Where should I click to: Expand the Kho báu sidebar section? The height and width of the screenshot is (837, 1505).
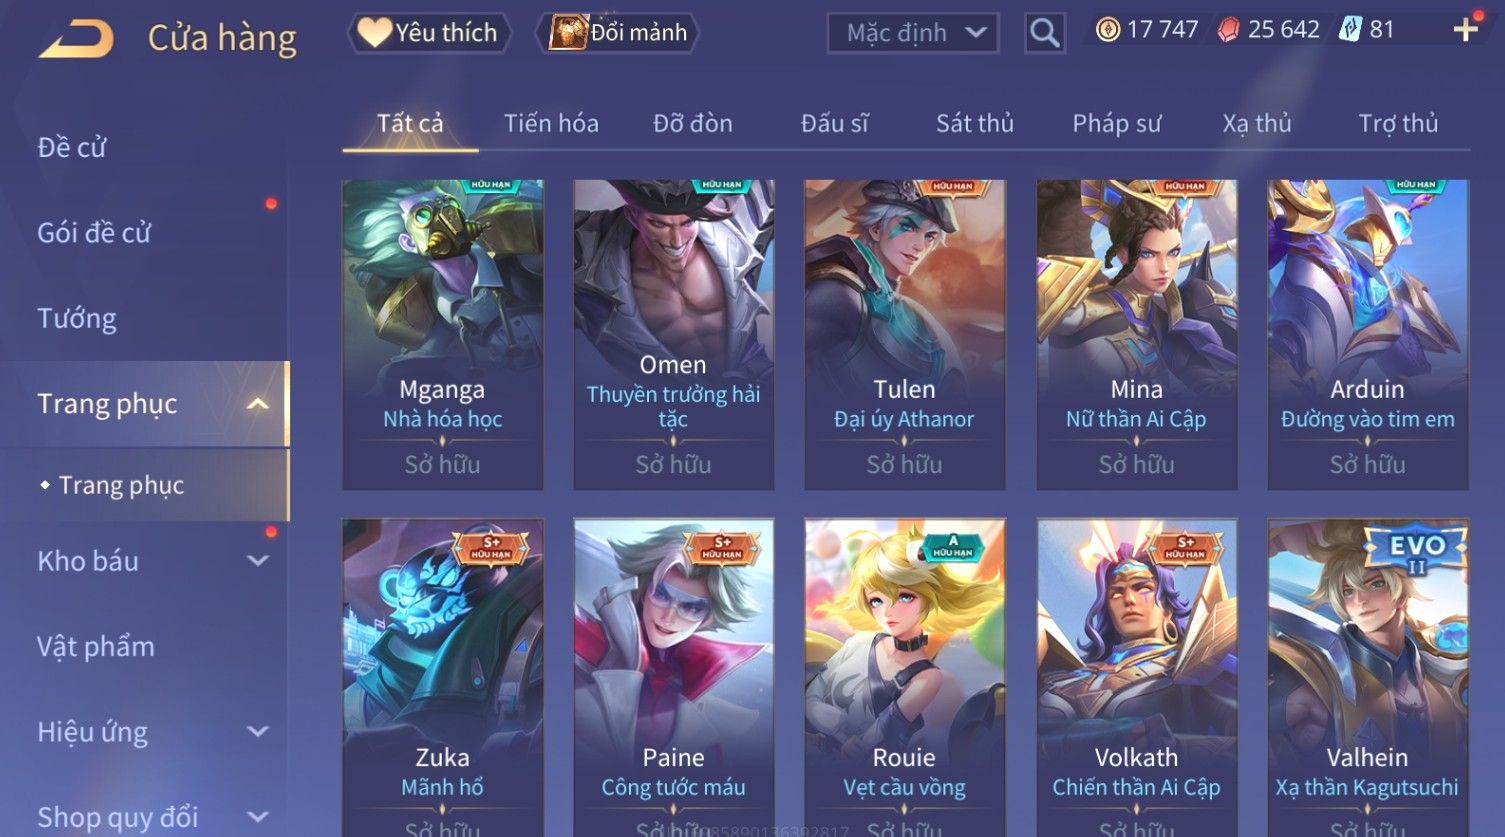(x=258, y=561)
